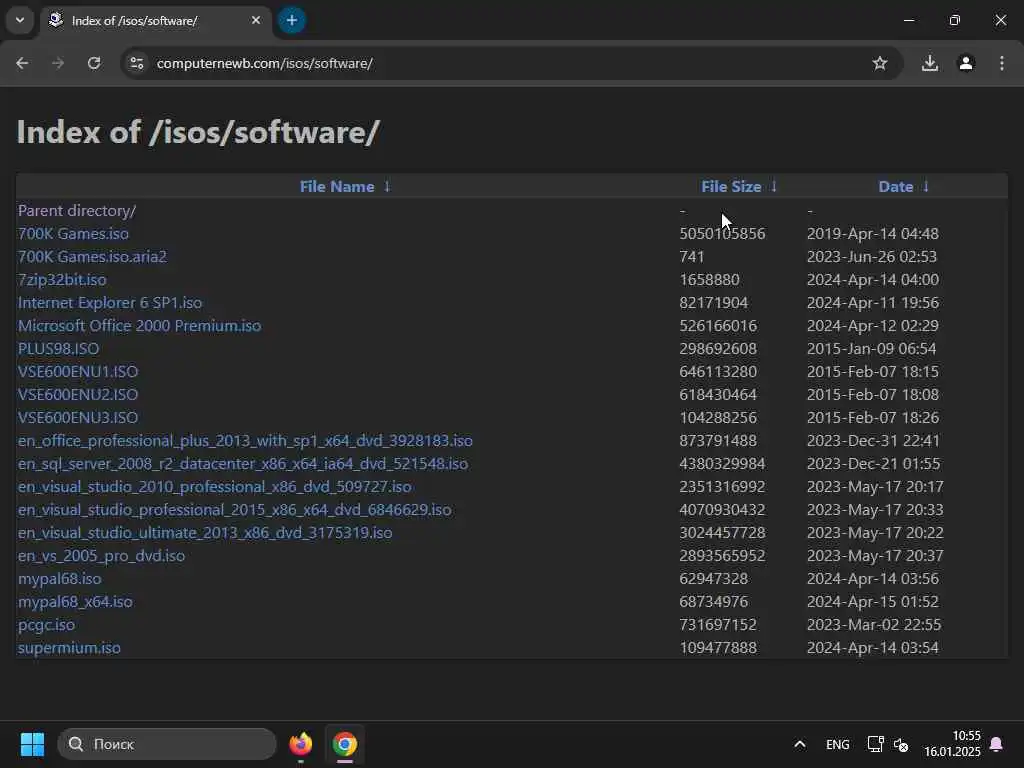The image size is (1024, 768).
Task: Close the Index of /isos/software/ tab
Action: 256,20
